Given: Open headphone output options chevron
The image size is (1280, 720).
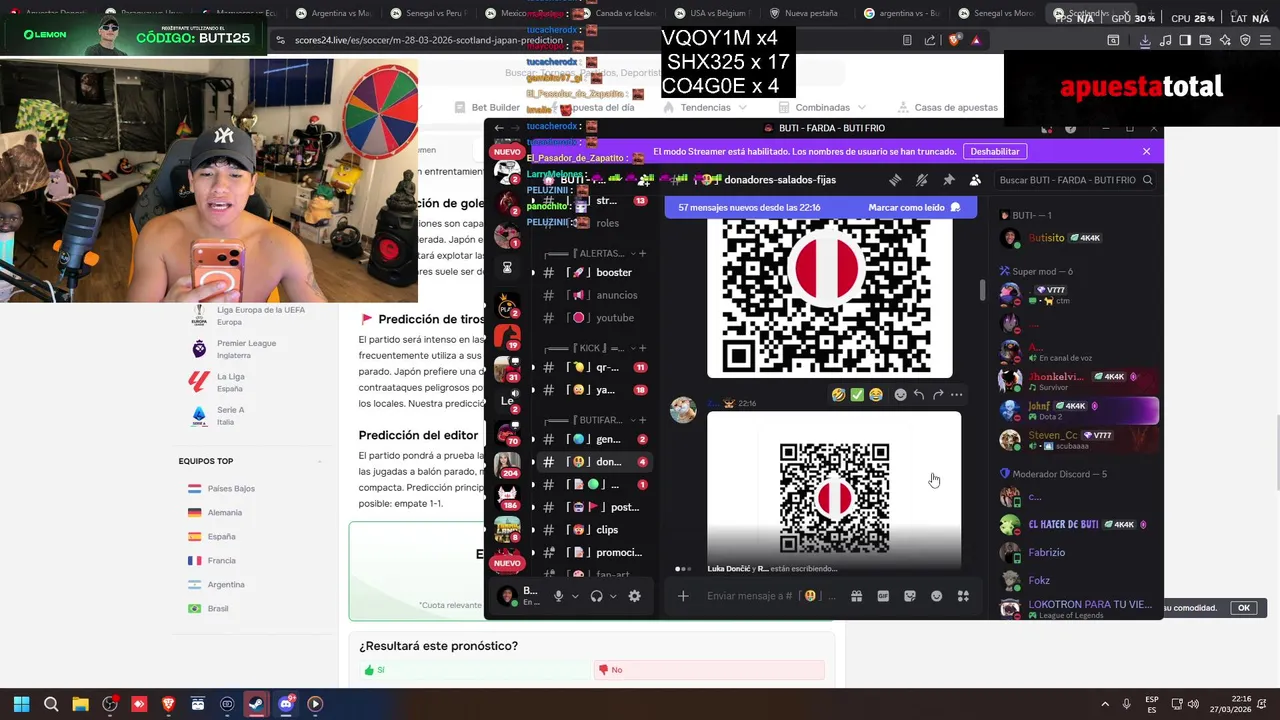Looking at the screenshot, I should pos(613,596).
